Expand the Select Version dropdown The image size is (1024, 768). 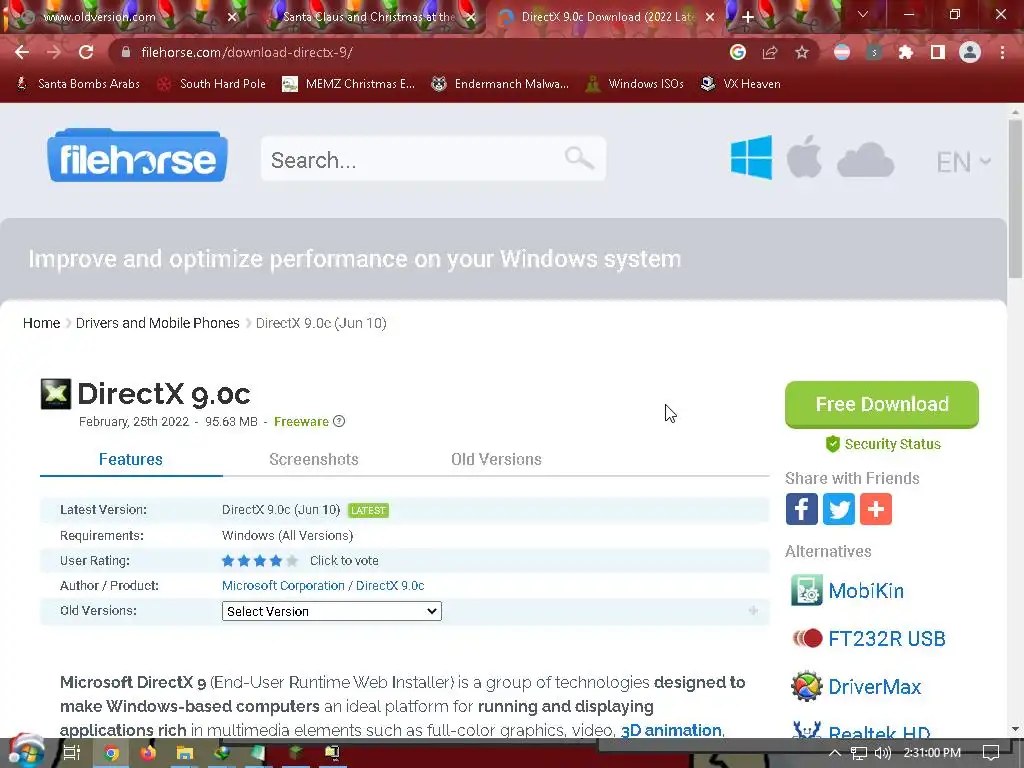coord(332,611)
